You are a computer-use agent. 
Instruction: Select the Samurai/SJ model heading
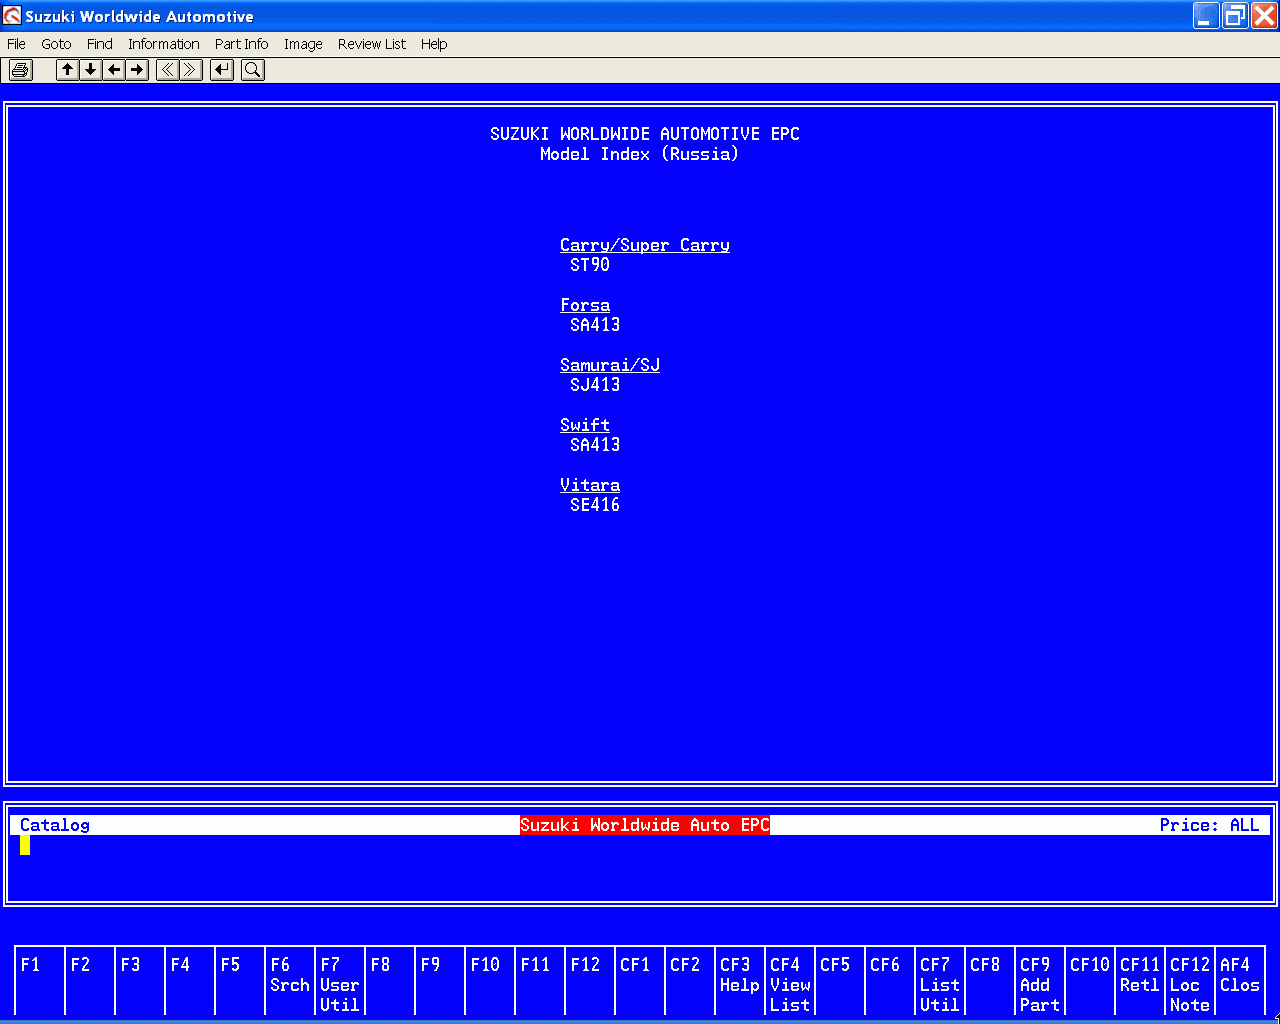(610, 365)
